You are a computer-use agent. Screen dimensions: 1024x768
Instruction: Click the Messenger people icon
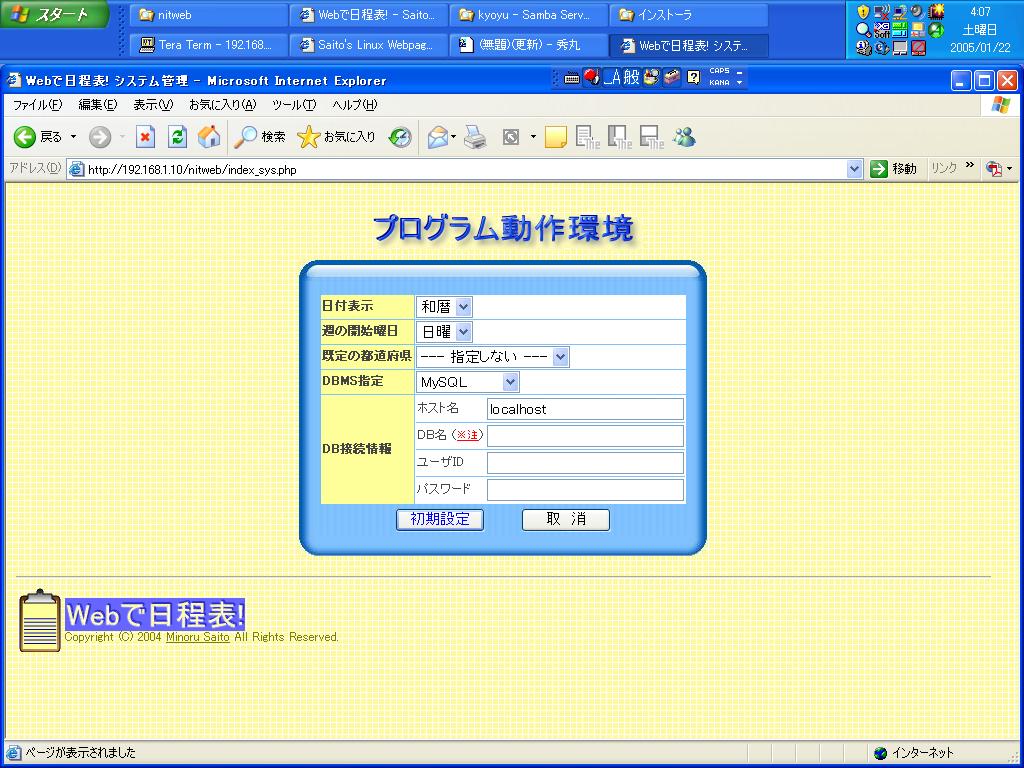pyautogui.click(x=684, y=137)
